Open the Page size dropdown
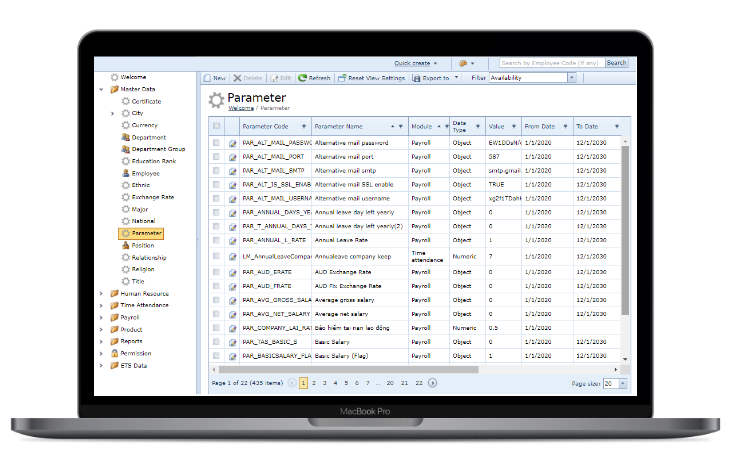The height and width of the screenshot is (452, 731). (622, 383)
